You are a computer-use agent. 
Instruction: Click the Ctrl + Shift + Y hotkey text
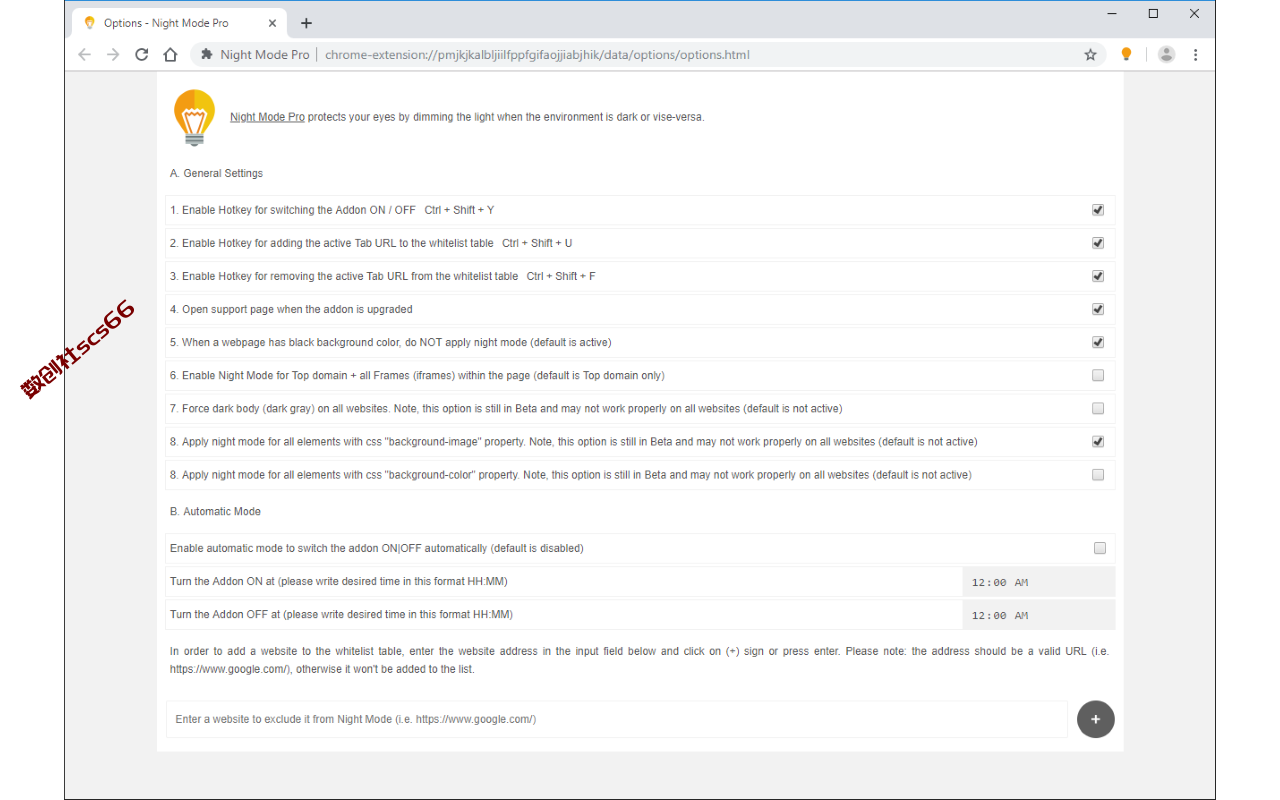click(459, 210)
